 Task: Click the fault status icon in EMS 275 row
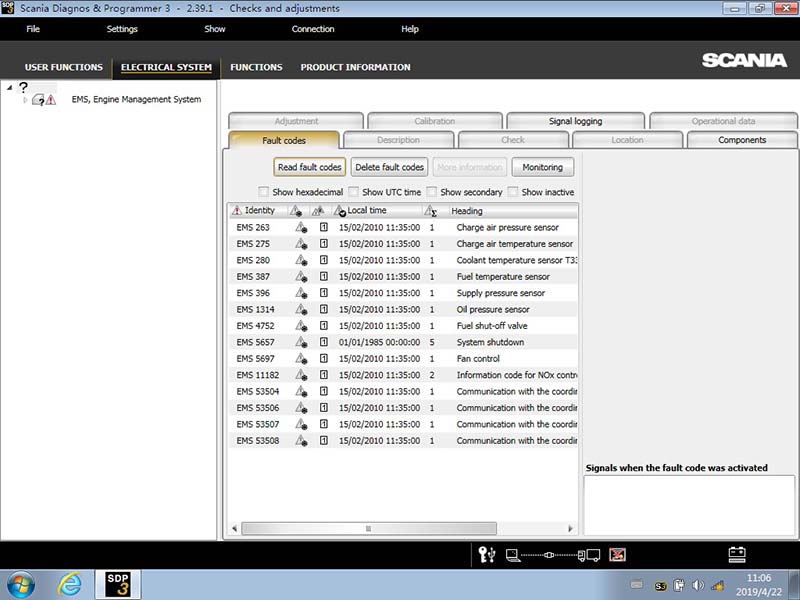[x=301, y=244]
